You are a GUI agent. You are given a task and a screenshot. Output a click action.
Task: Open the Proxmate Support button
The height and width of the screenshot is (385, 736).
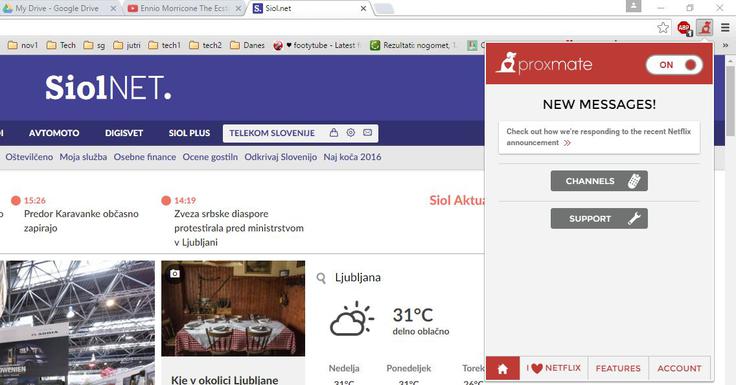click(599, 219)
